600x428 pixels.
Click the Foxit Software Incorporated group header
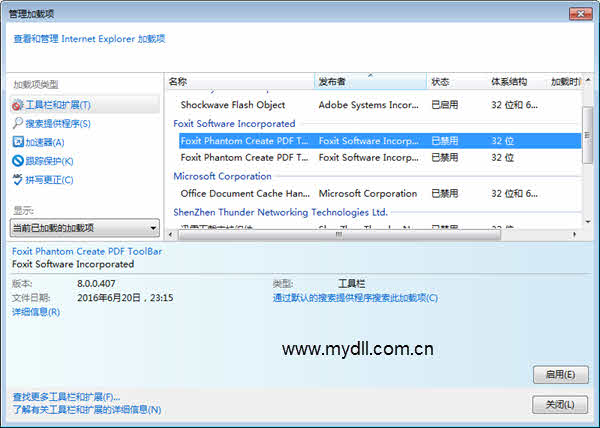pyautogui.click(x=234, y=124)
